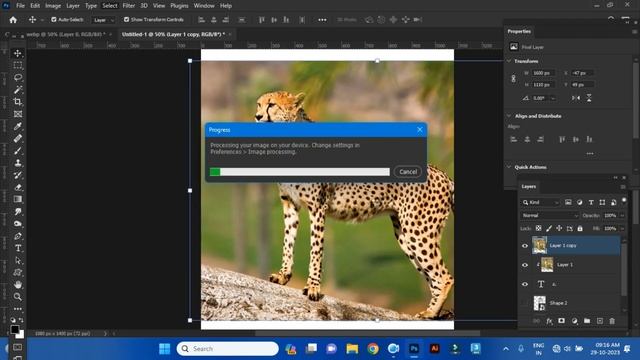The height and width of the screenshot is (360, 640).
Task: Open options bar more options ellipsis
Action: [x=322, y=20]
